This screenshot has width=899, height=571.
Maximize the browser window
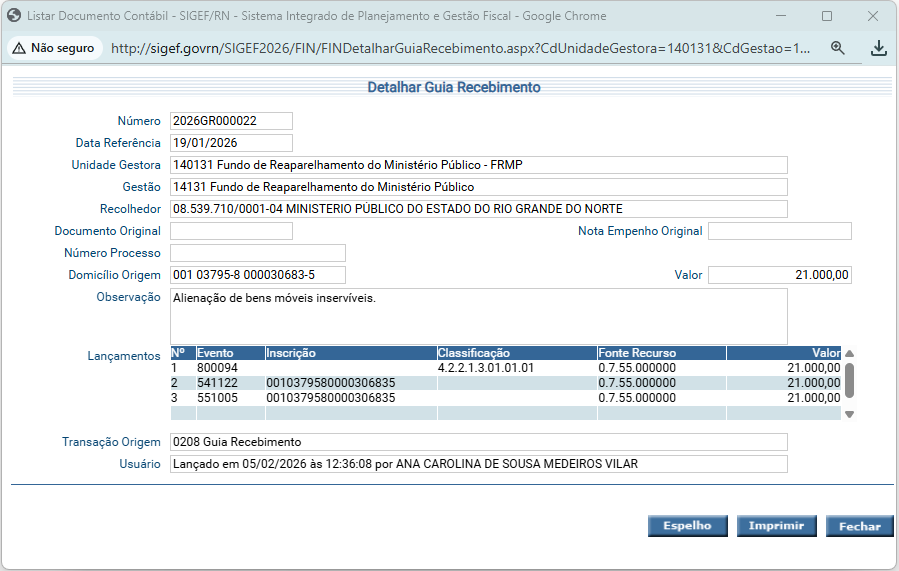[827, 16]
